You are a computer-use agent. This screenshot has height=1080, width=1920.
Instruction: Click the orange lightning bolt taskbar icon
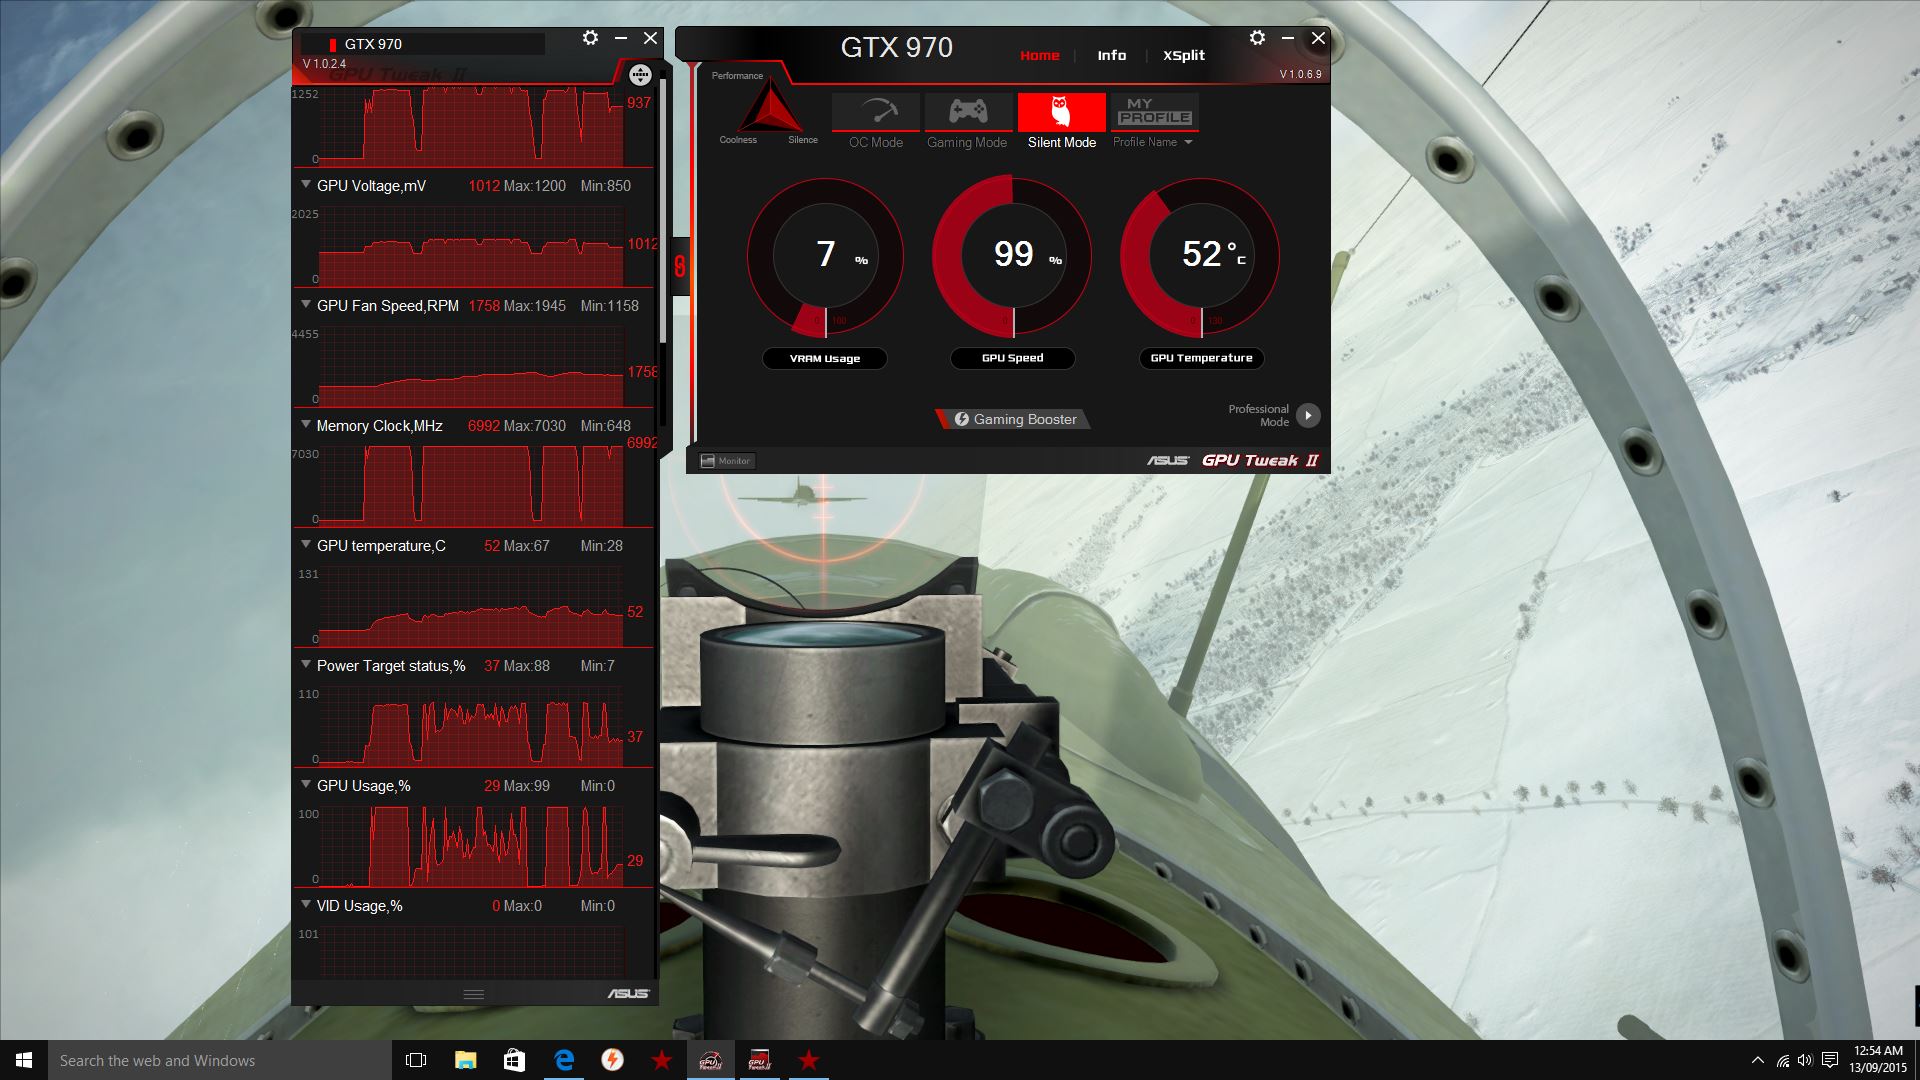point(612,1060)
